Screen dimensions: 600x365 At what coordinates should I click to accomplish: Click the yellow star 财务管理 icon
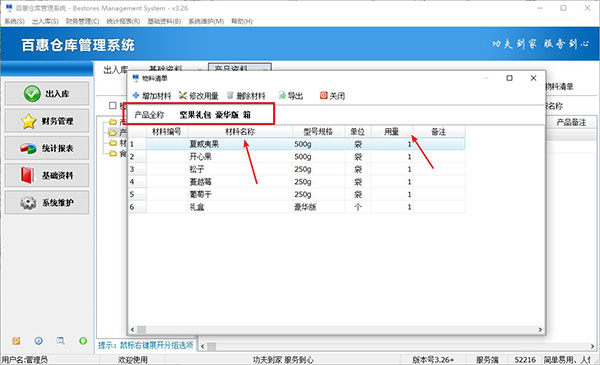tap(29, 121)
